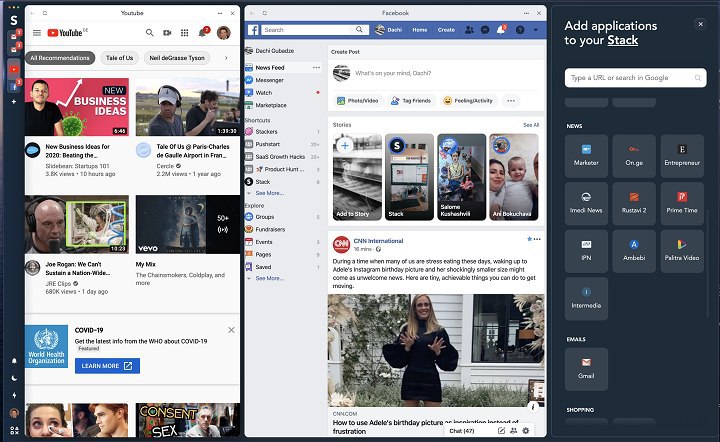Open YouTube notifications bell
This screenshot has height=442, width=720.
pyautogui.click(x=202, y=33)
